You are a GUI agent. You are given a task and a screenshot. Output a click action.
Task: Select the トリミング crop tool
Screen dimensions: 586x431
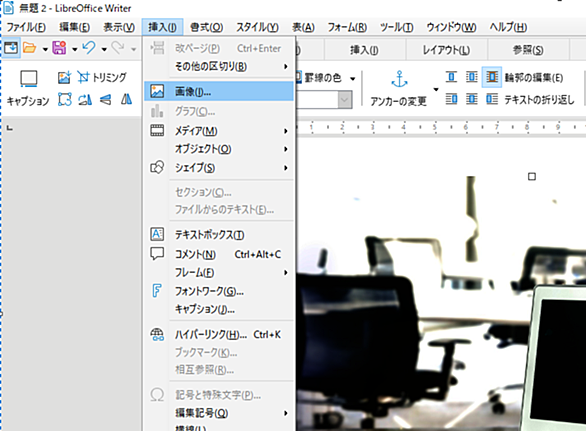click(102, 77)
